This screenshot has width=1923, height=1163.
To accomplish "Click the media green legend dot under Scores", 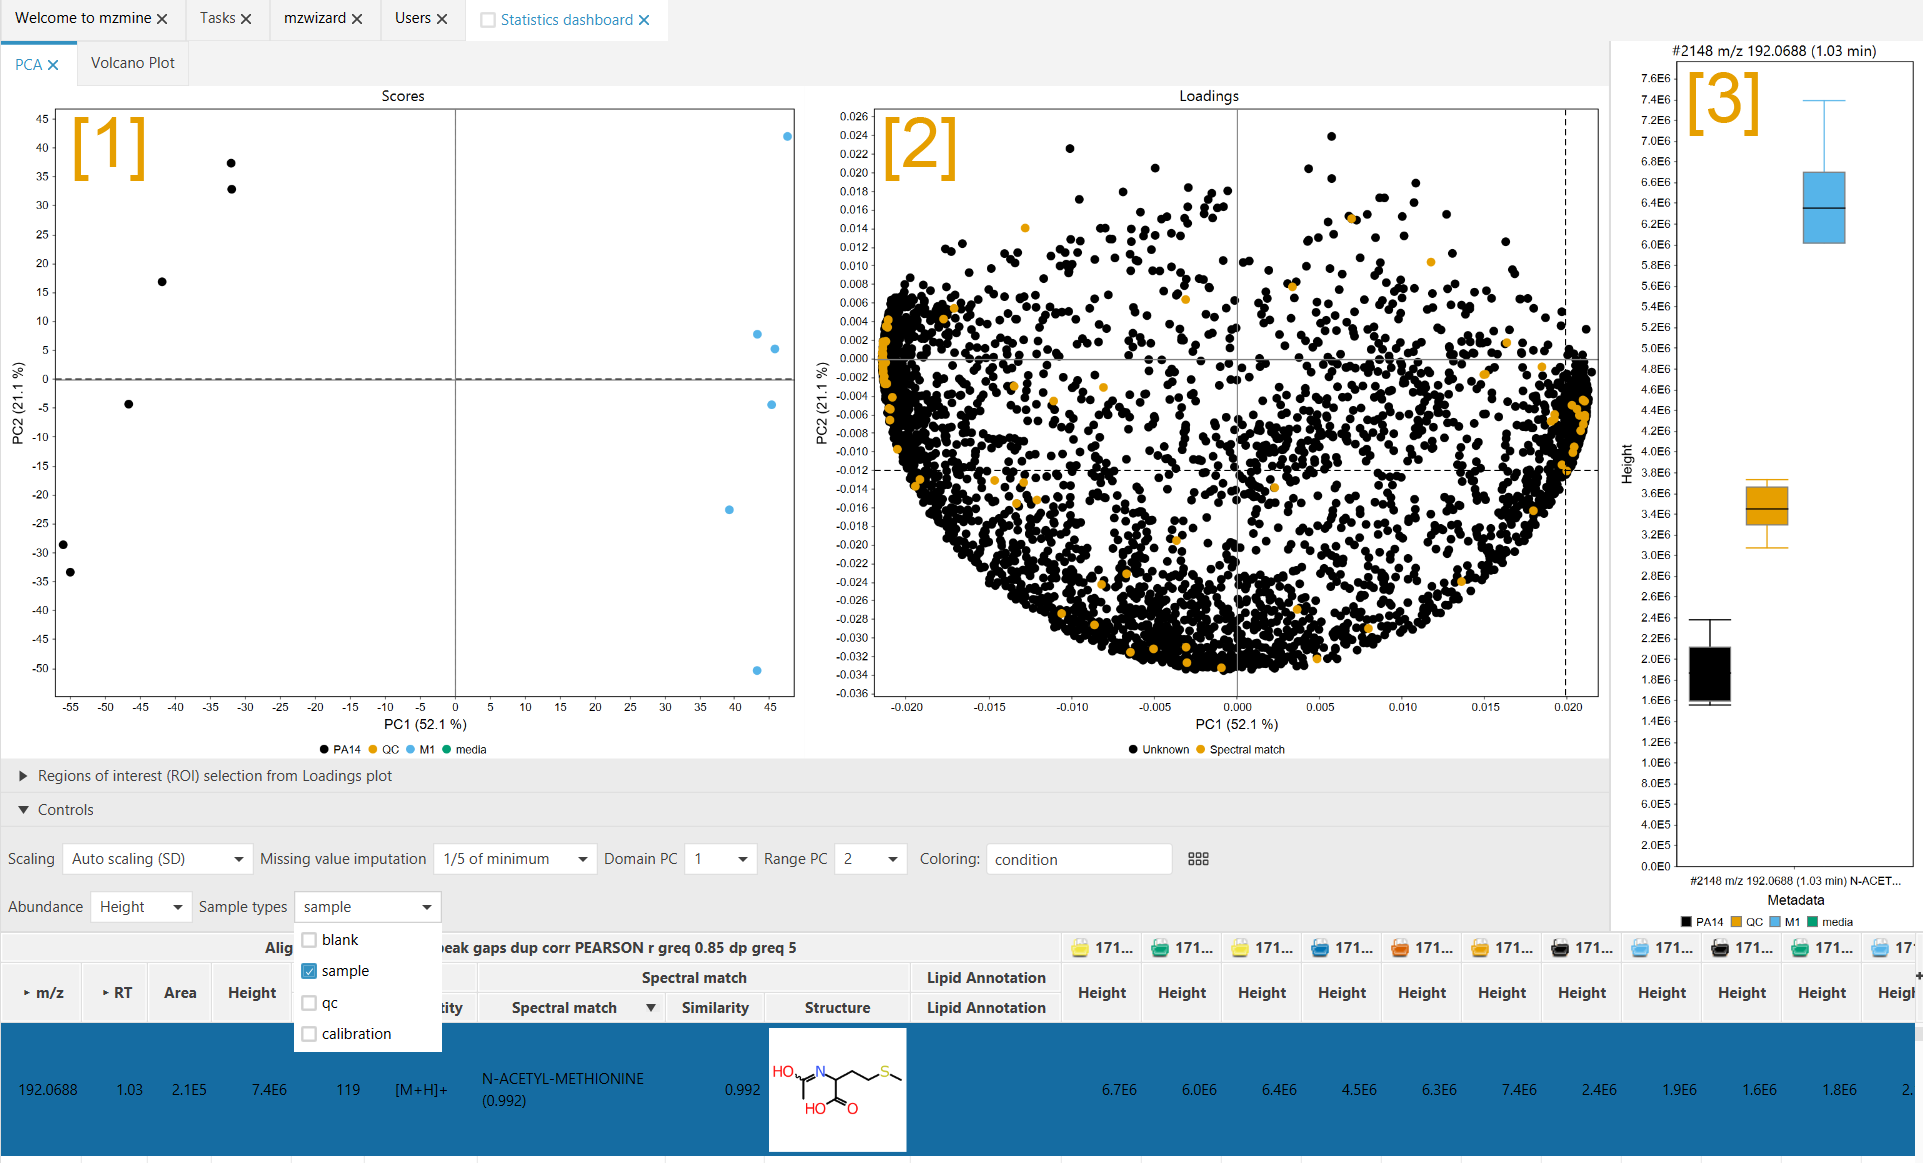I will 447,750.
